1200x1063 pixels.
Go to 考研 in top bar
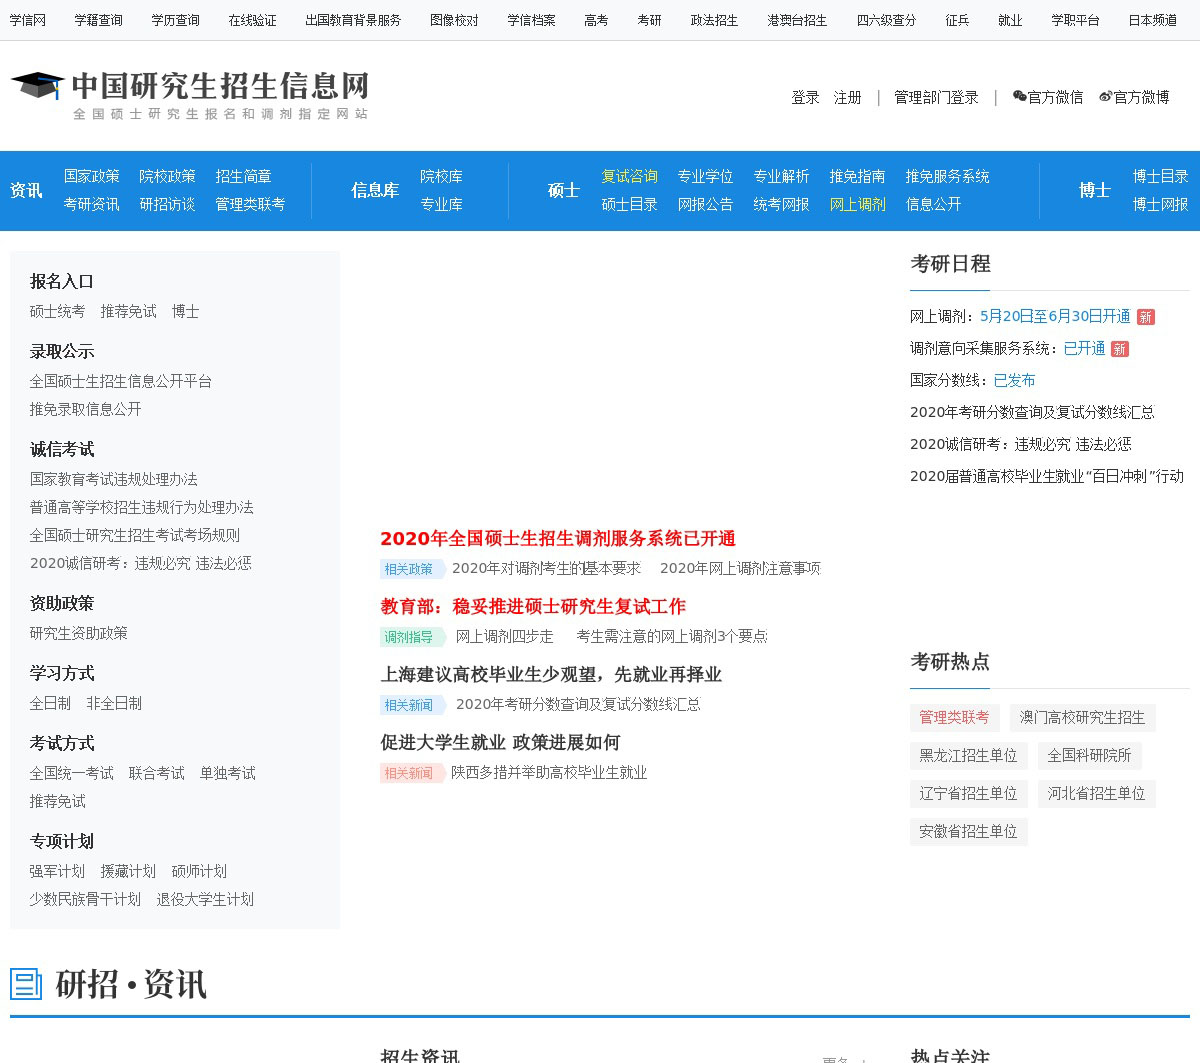click(649, 20)
